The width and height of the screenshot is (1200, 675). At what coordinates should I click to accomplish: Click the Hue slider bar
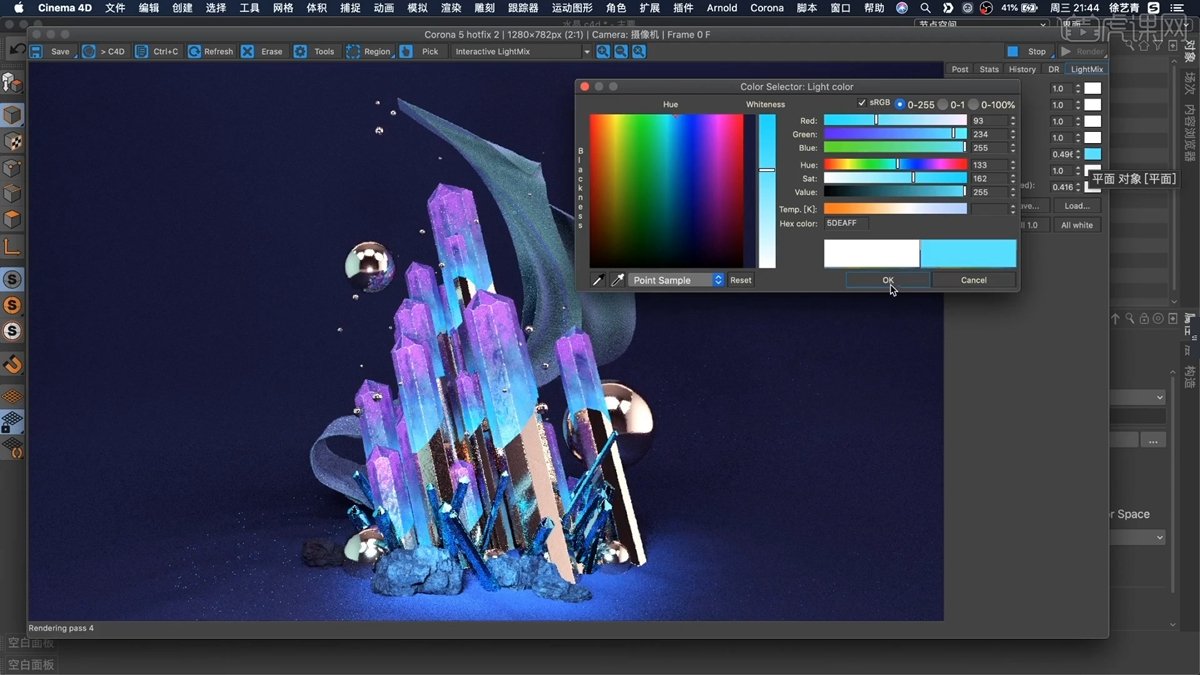tap(895, 164)
